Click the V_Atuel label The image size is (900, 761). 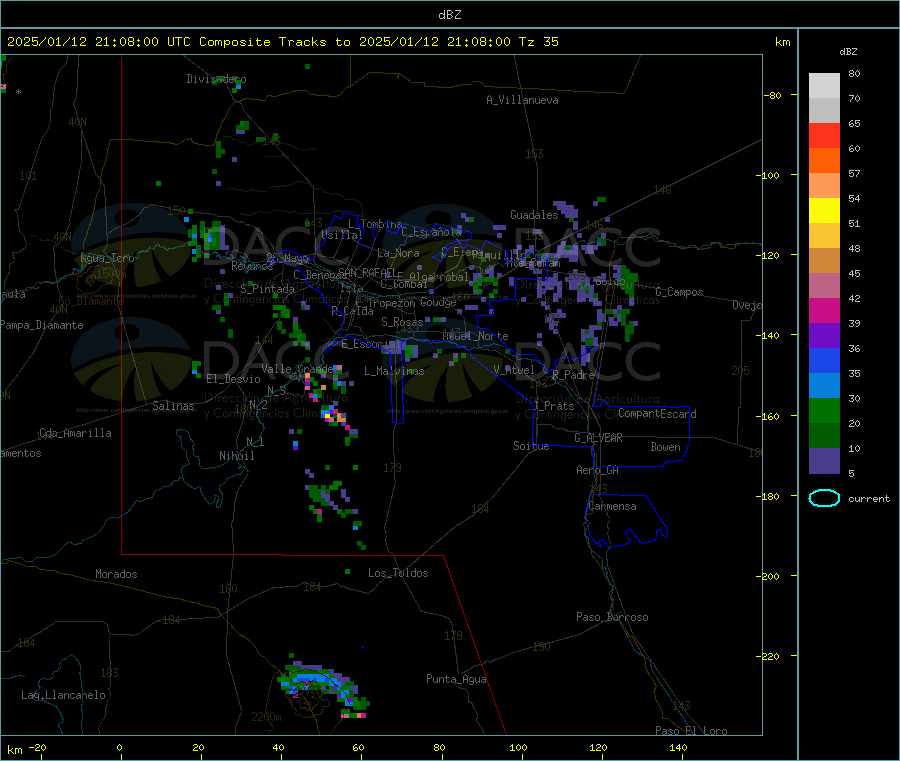[514, 370]
